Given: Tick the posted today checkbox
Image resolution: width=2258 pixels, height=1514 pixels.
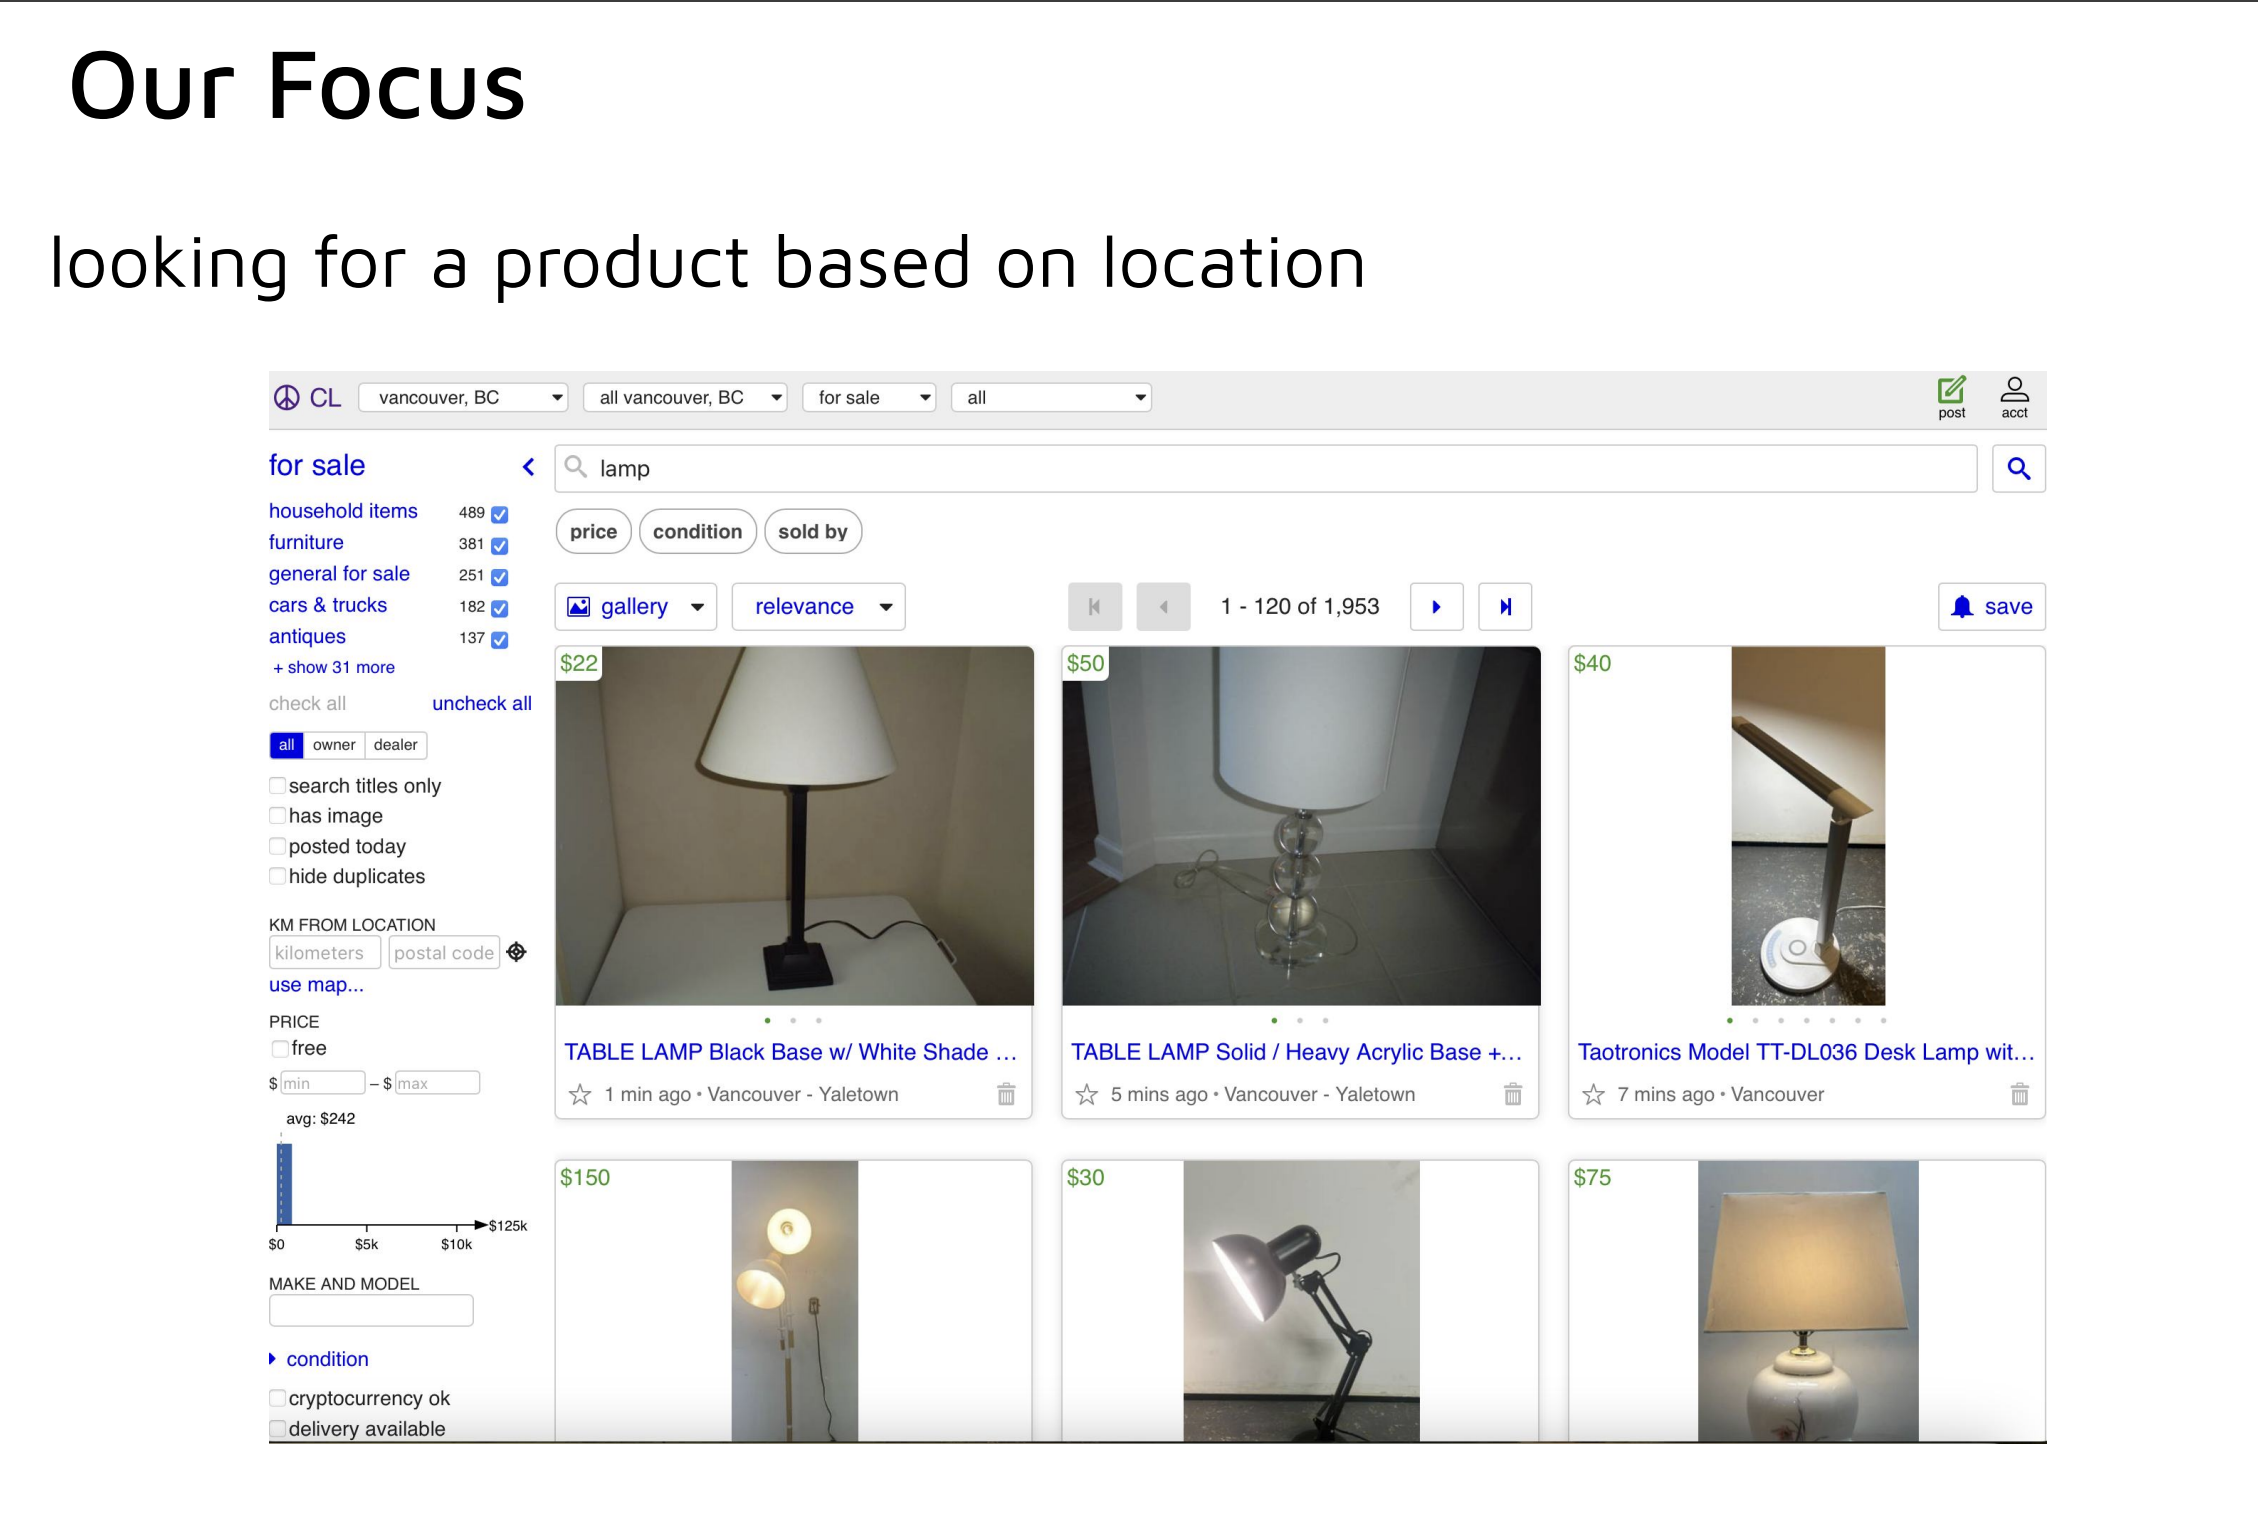Looking at the screenshot, I should (x=278, y=846).
